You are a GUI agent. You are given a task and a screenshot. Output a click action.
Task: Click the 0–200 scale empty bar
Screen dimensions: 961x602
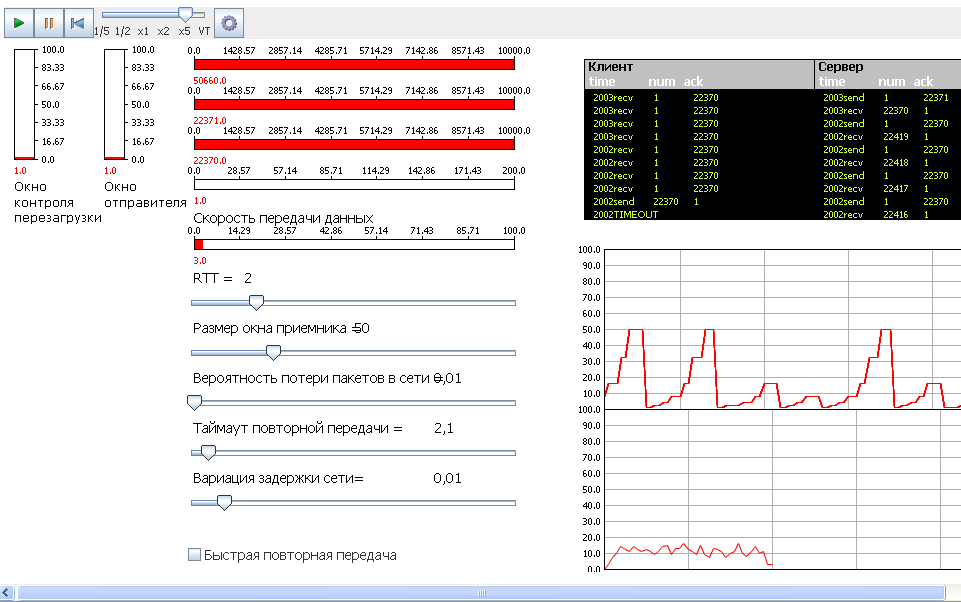[x=354, y=184]
